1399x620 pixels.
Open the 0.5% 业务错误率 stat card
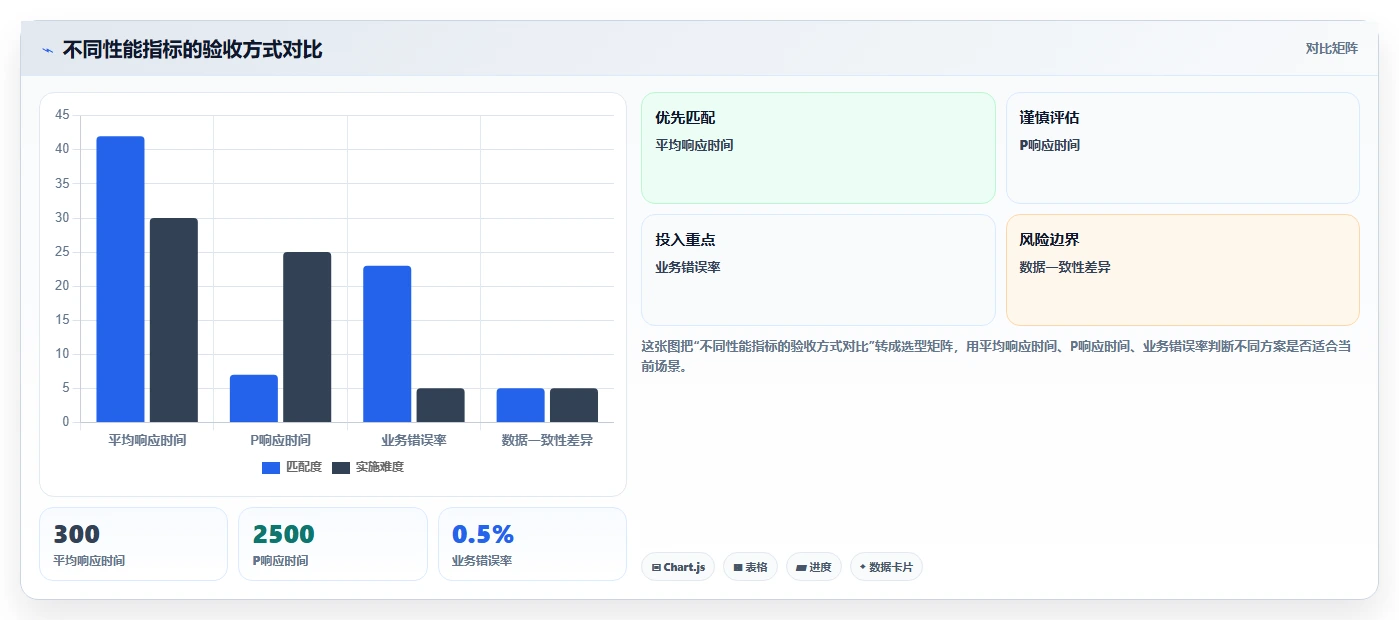click(532, 544)
